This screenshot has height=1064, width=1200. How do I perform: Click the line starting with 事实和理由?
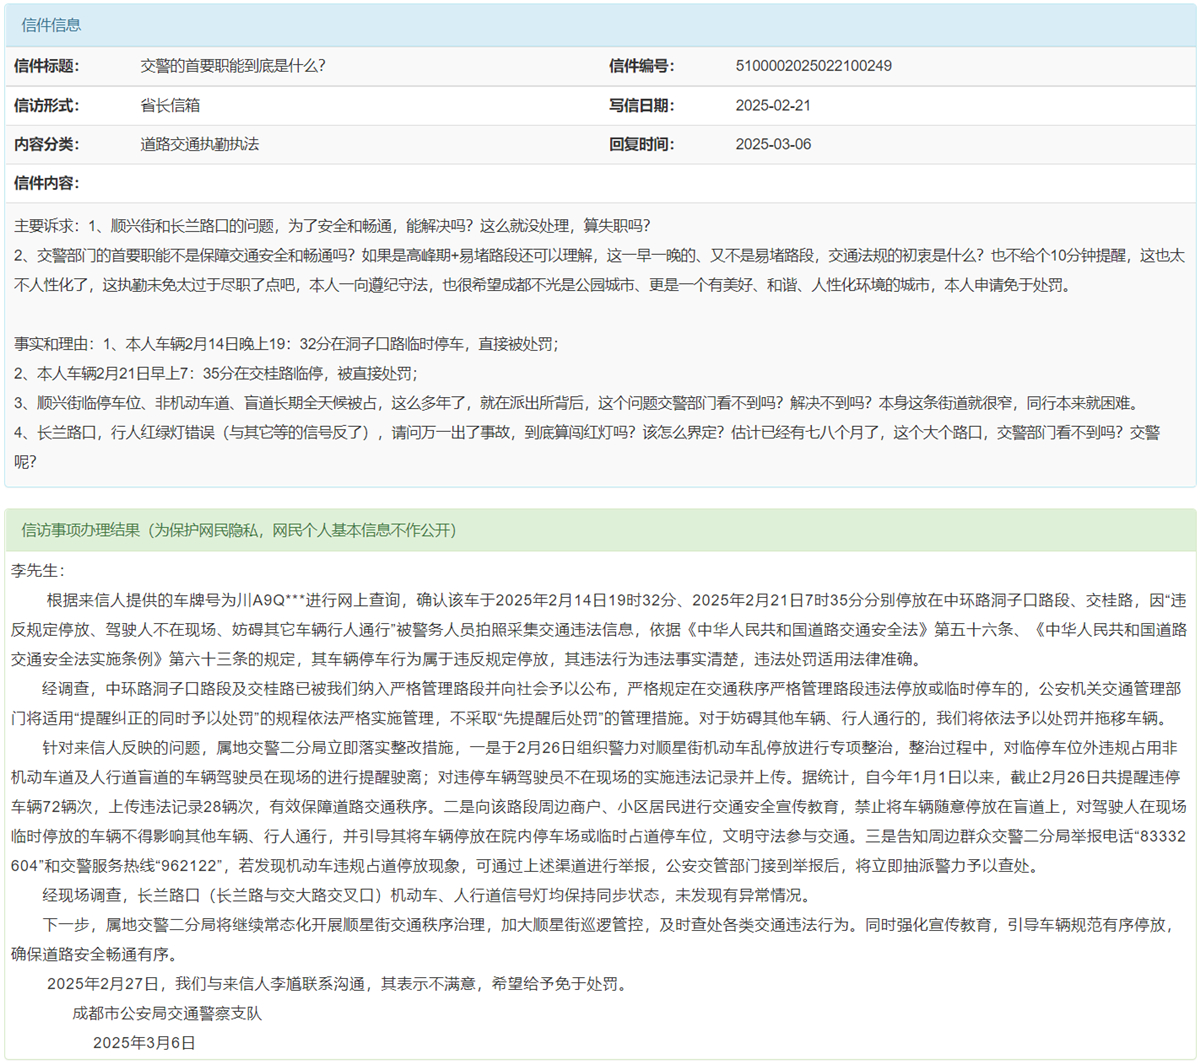(x=286, y=344)
